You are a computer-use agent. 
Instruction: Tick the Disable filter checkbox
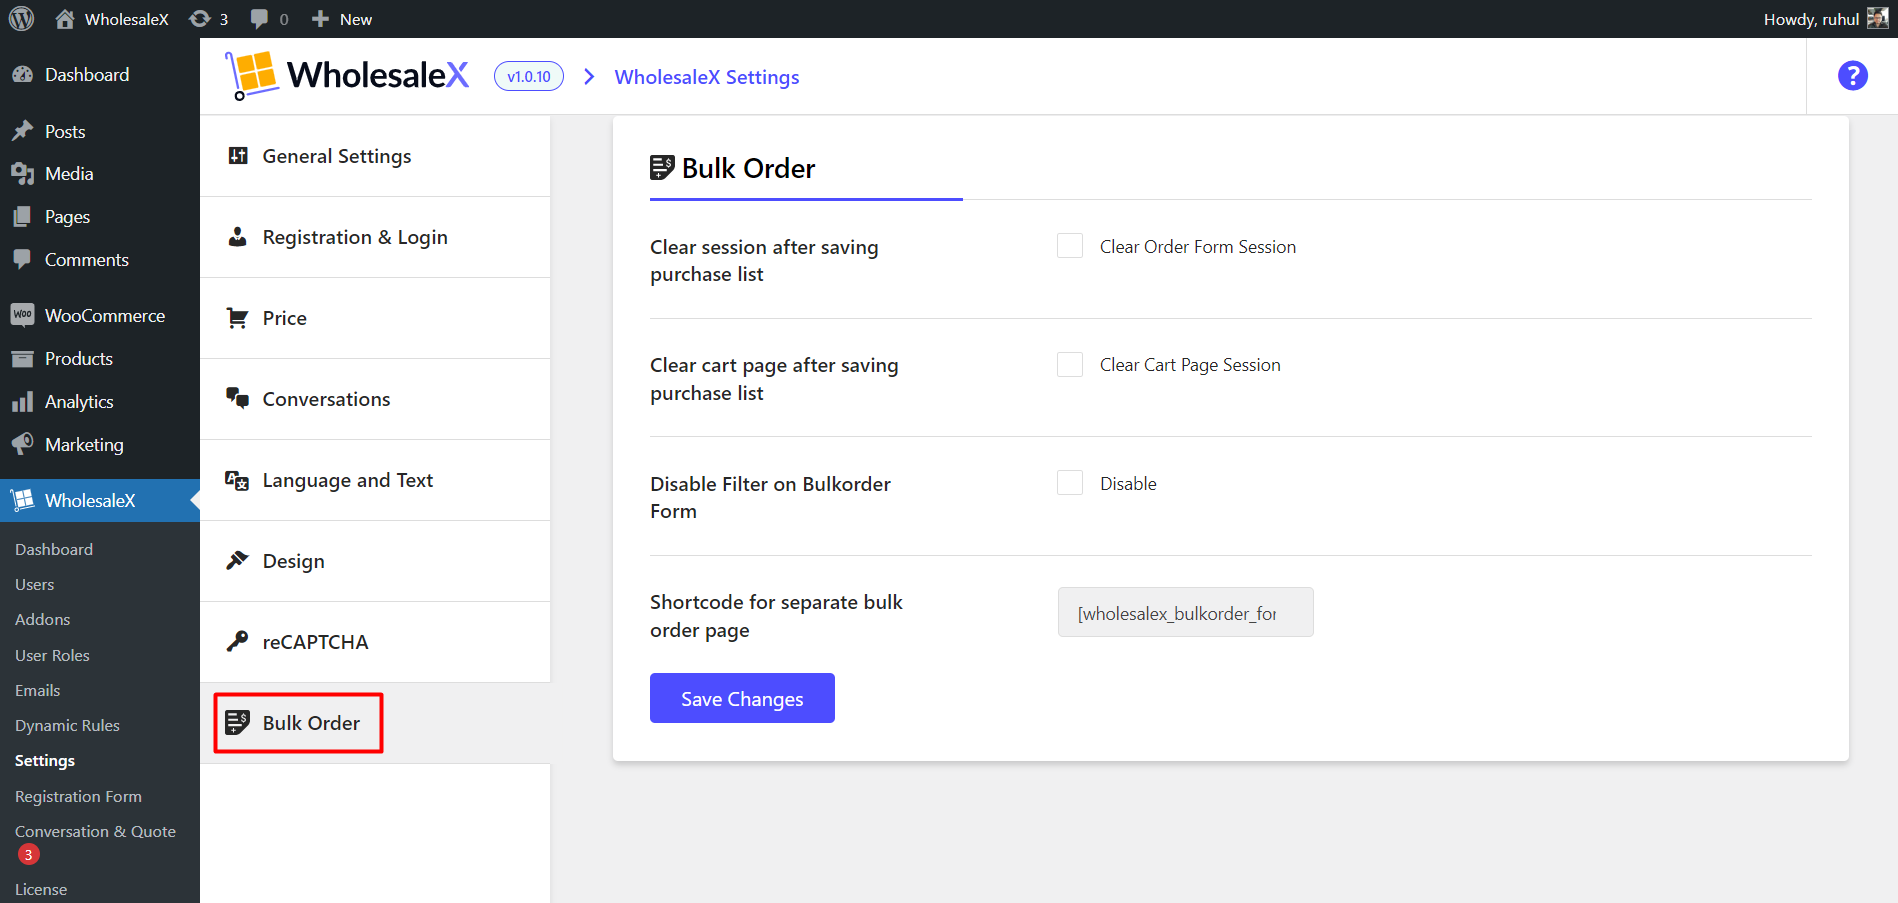1070,483
